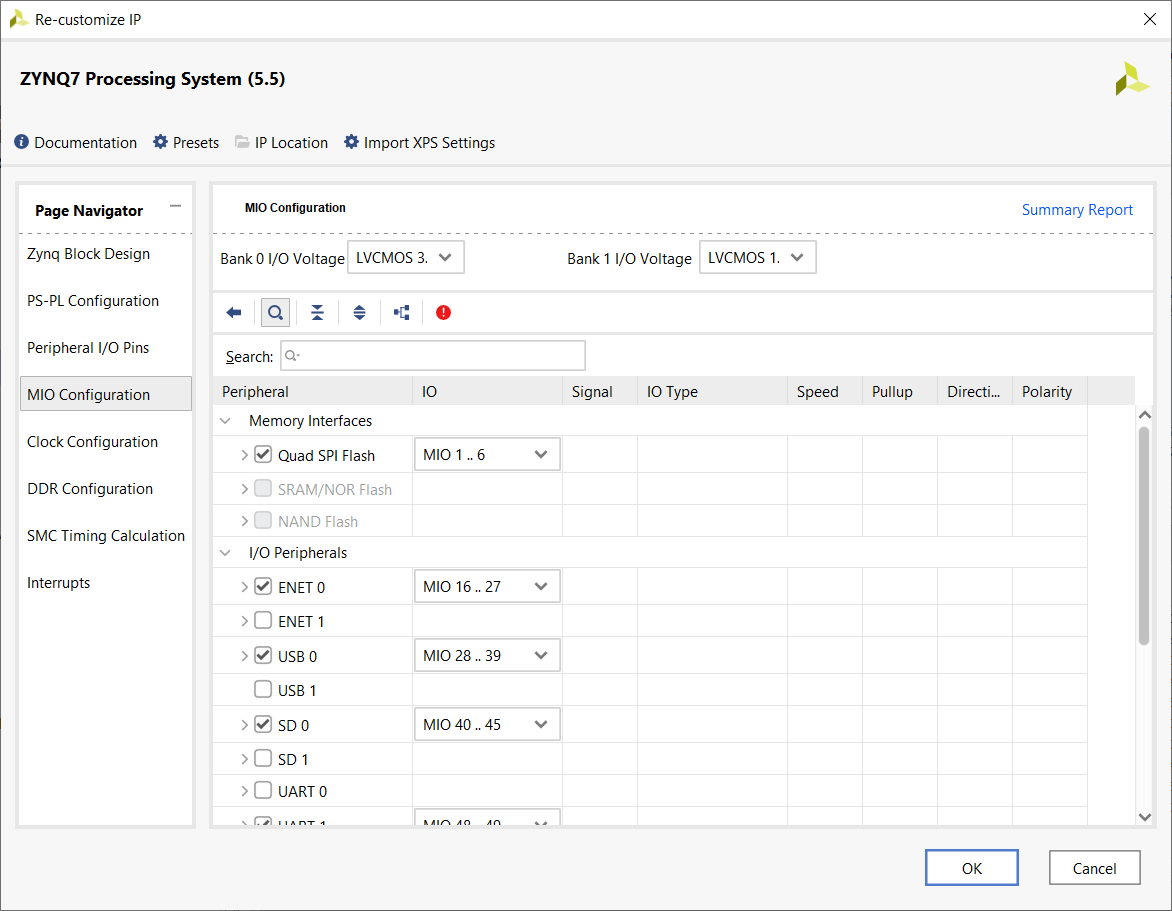Click the IP Location folder icon
Screen dimensions: 1172x911
pos(242,142)
